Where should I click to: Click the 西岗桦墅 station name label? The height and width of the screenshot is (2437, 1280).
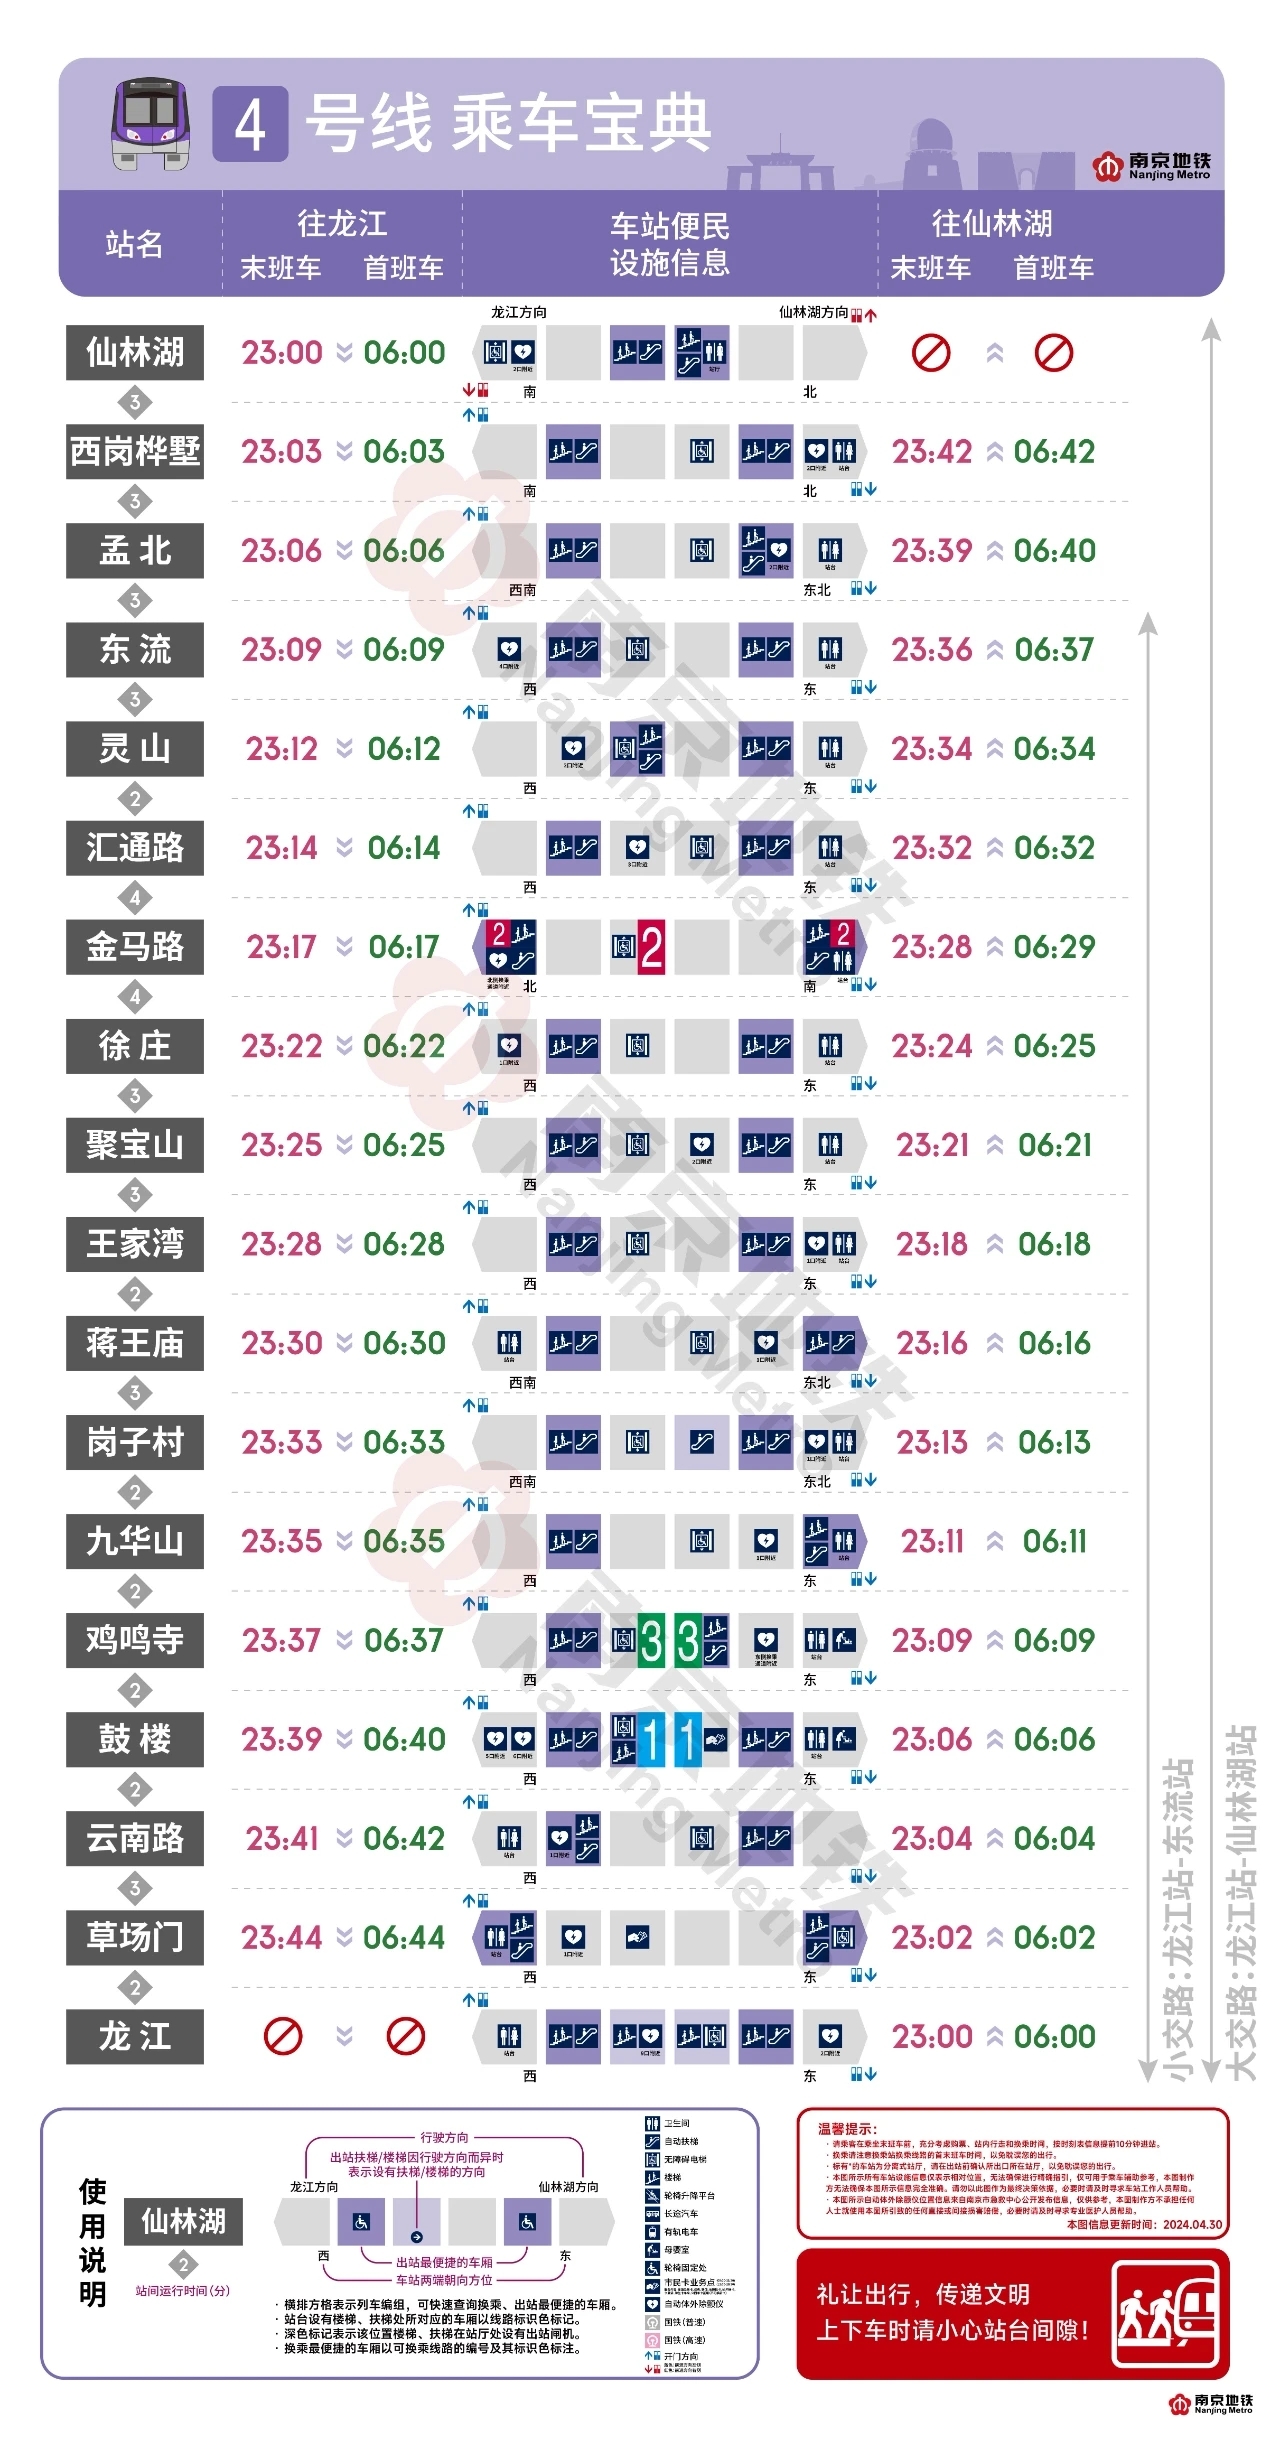(x=135, y=452)
